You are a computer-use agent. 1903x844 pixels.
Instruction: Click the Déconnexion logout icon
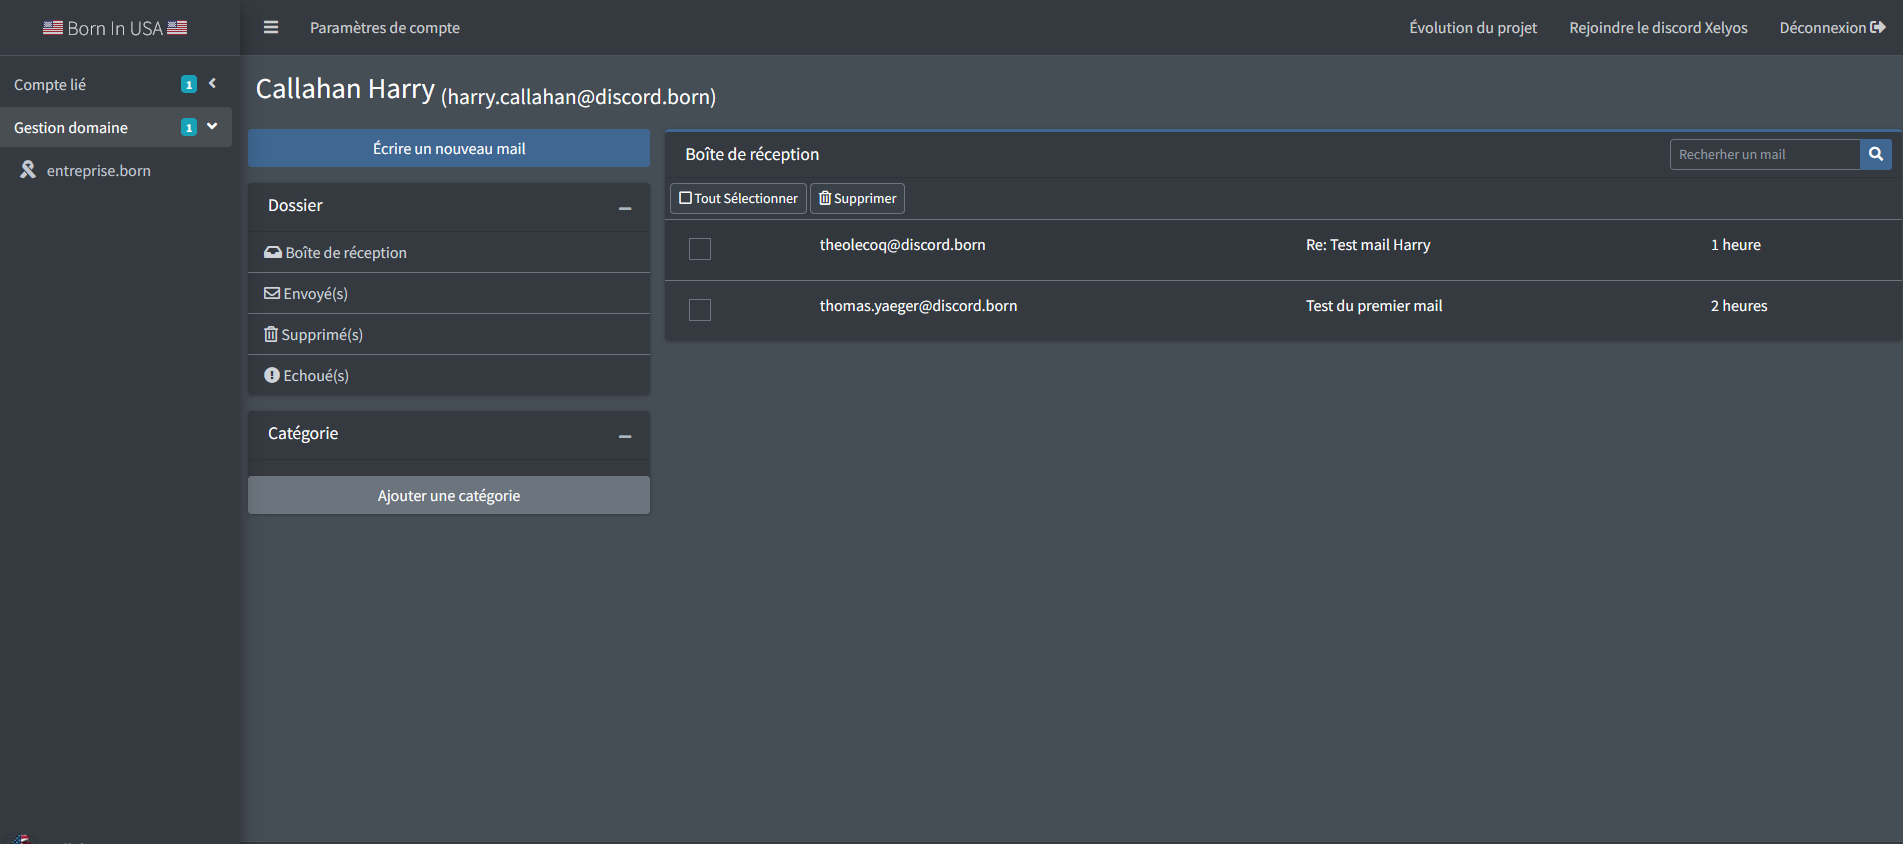pyautogui.click(x=1877, y=28)
